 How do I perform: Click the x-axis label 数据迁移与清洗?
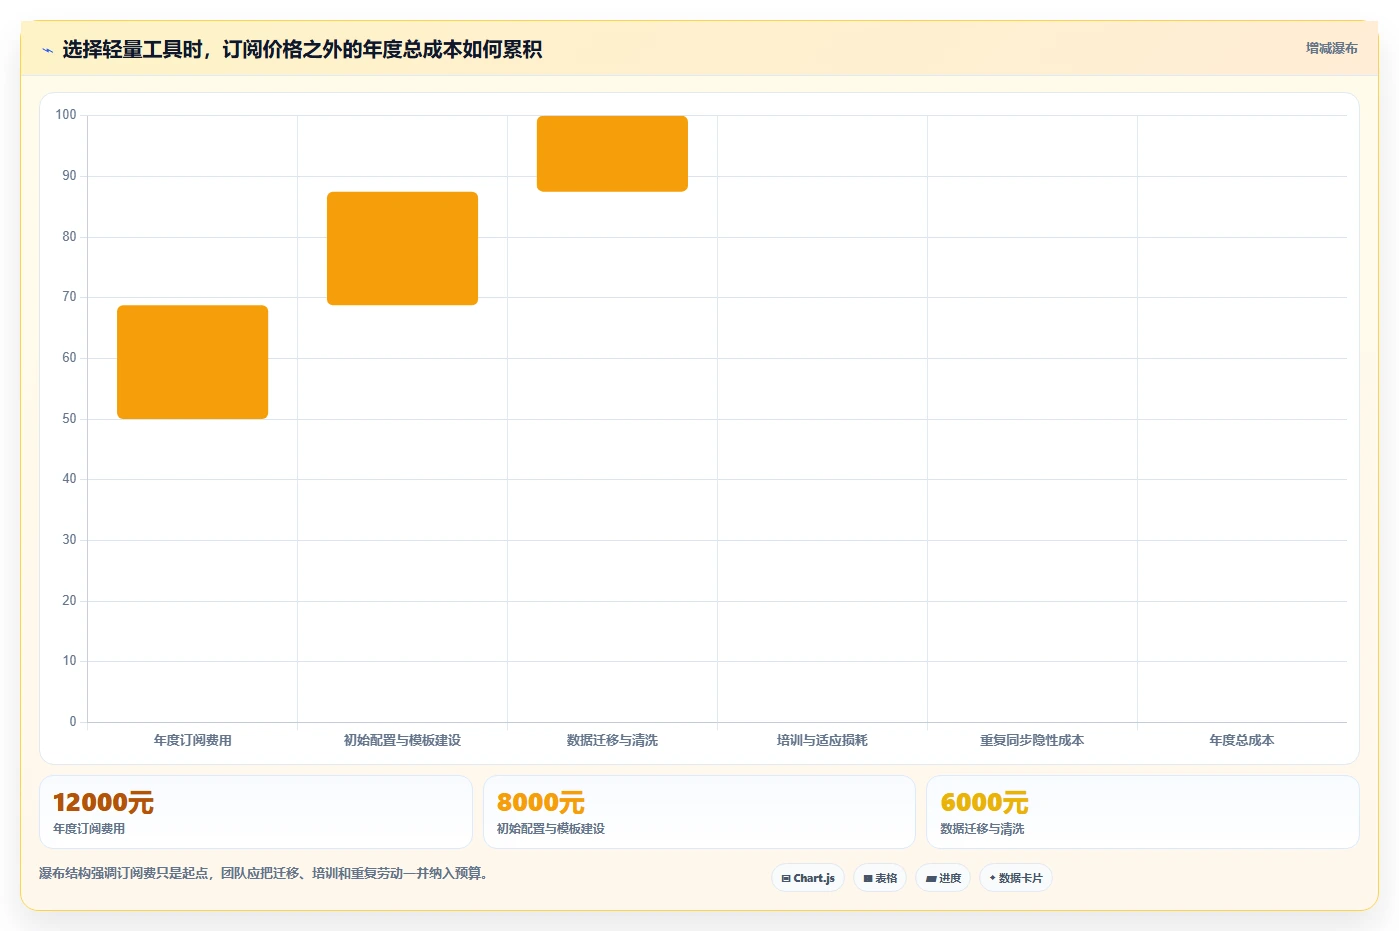(x=612, y=740)
